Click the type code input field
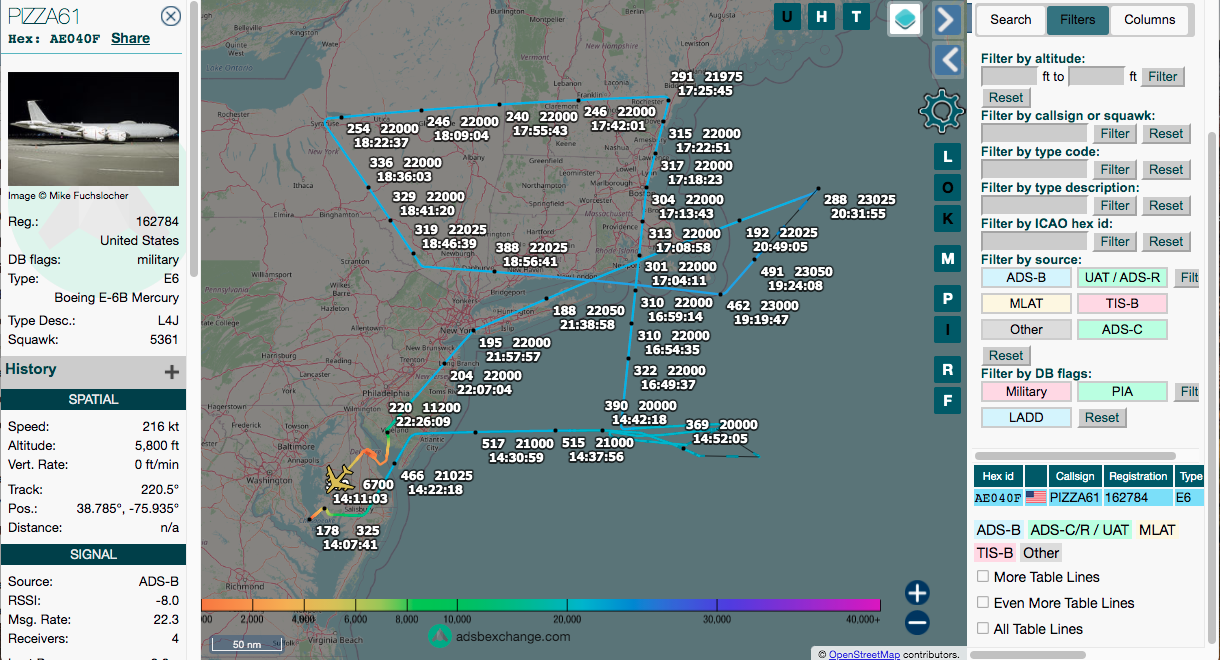This screenshot has width=1220, height=660. [x=1034, y=170]
